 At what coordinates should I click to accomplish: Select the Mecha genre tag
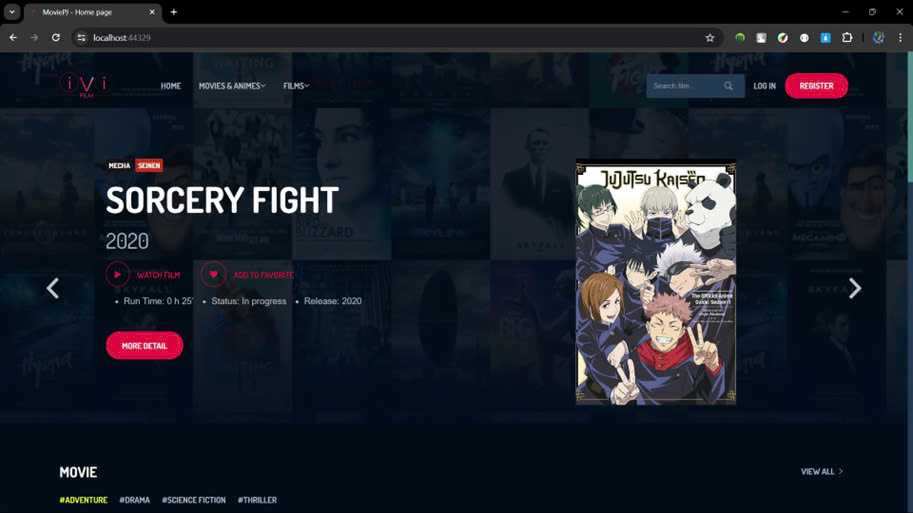pyautogui.click(x=119, y=165)
